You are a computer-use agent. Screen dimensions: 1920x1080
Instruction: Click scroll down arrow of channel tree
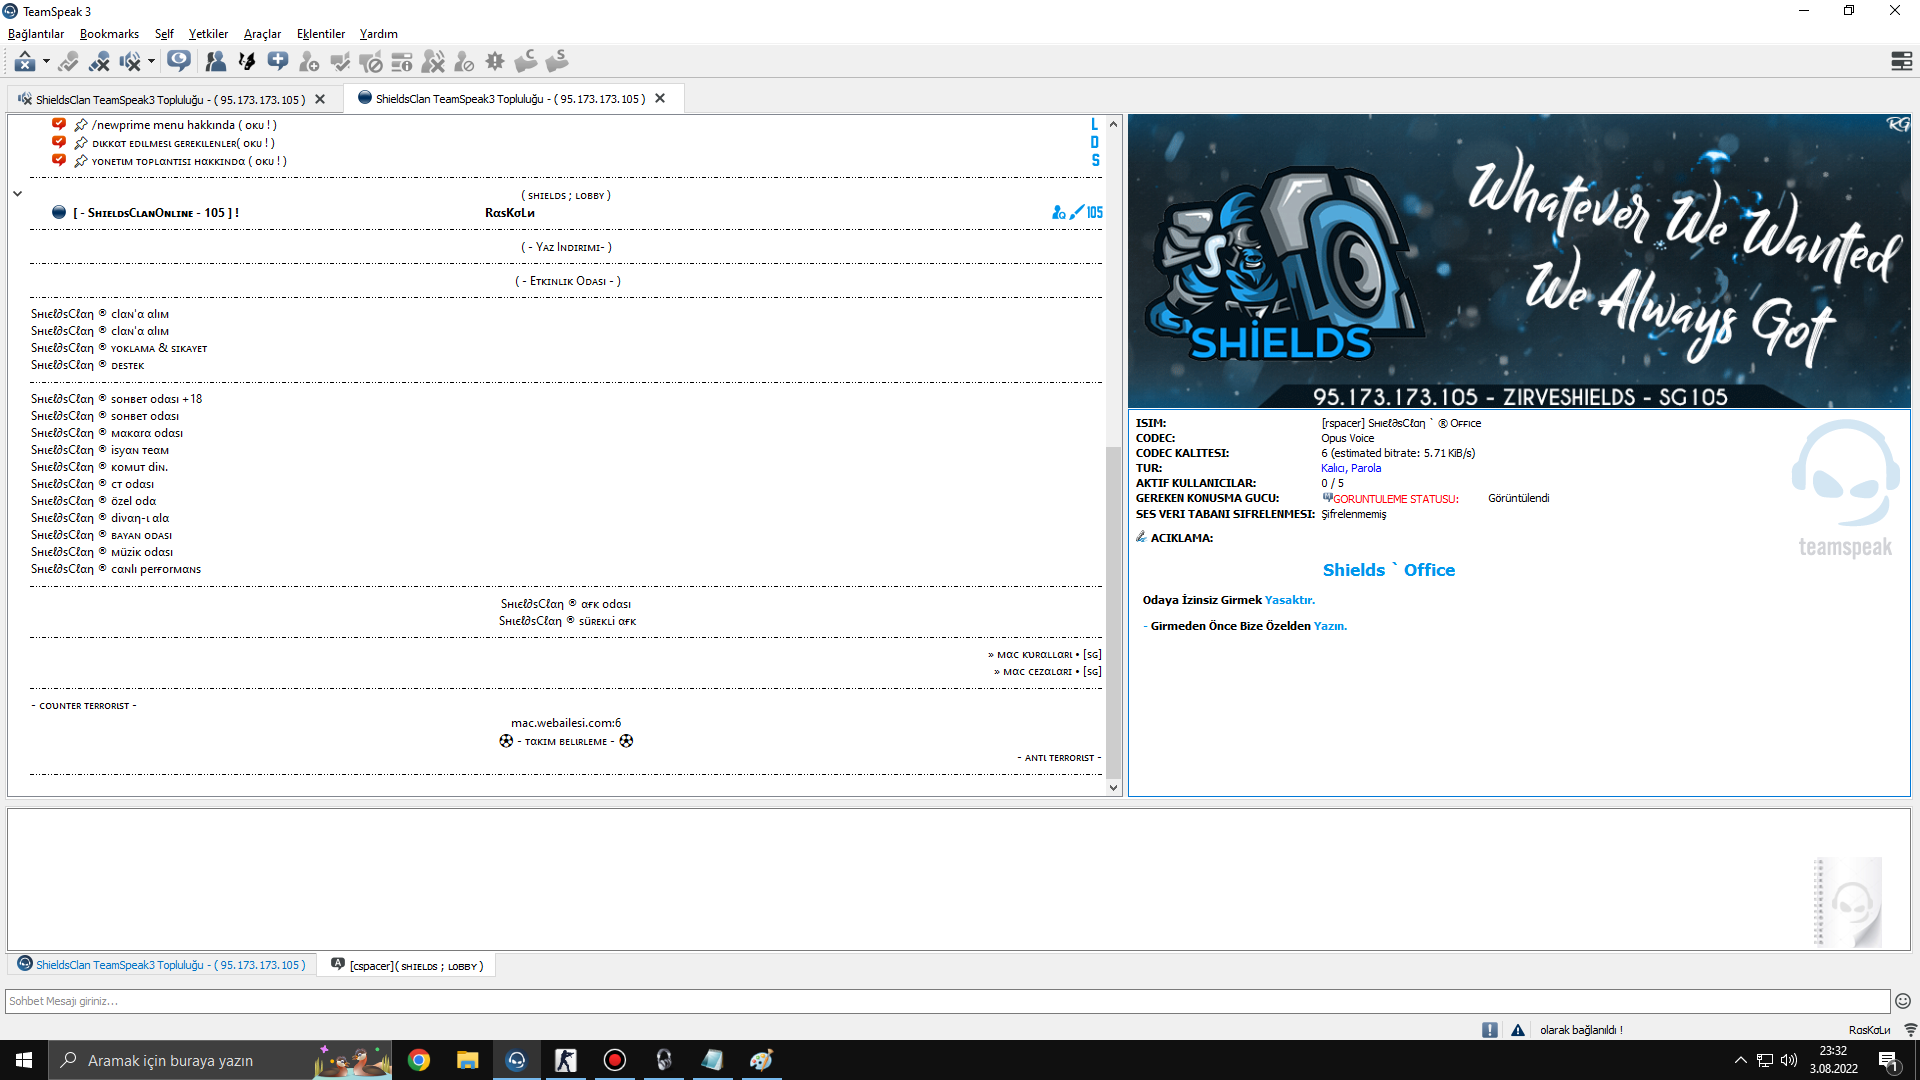[x=1113, y=788]
